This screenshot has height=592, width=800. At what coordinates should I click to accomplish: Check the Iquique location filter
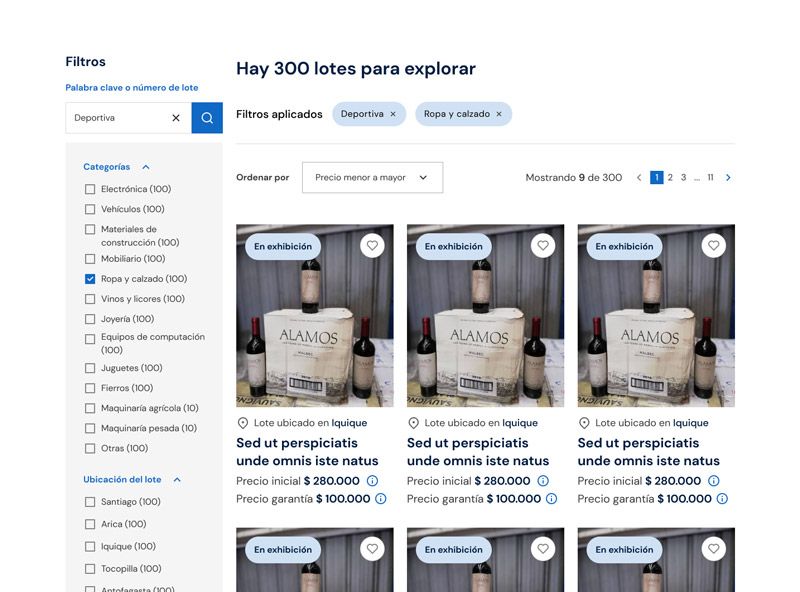pyautogui.click(x=90, y=547)
